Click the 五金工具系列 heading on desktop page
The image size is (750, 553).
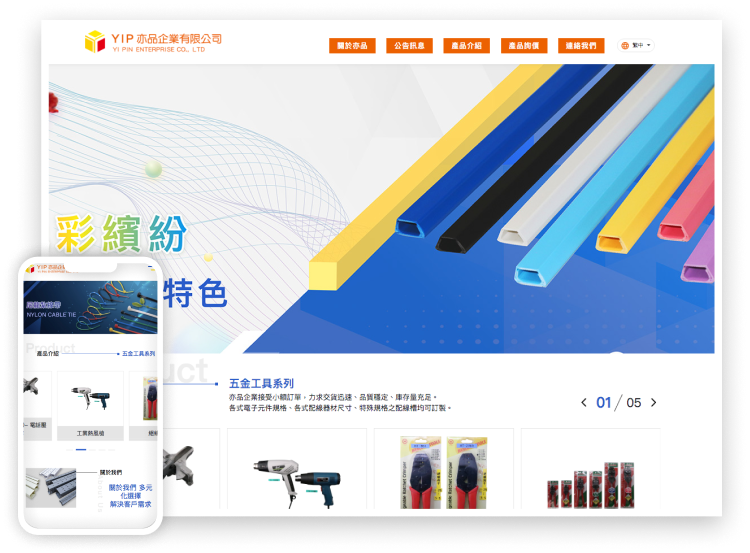click(261, 383)
